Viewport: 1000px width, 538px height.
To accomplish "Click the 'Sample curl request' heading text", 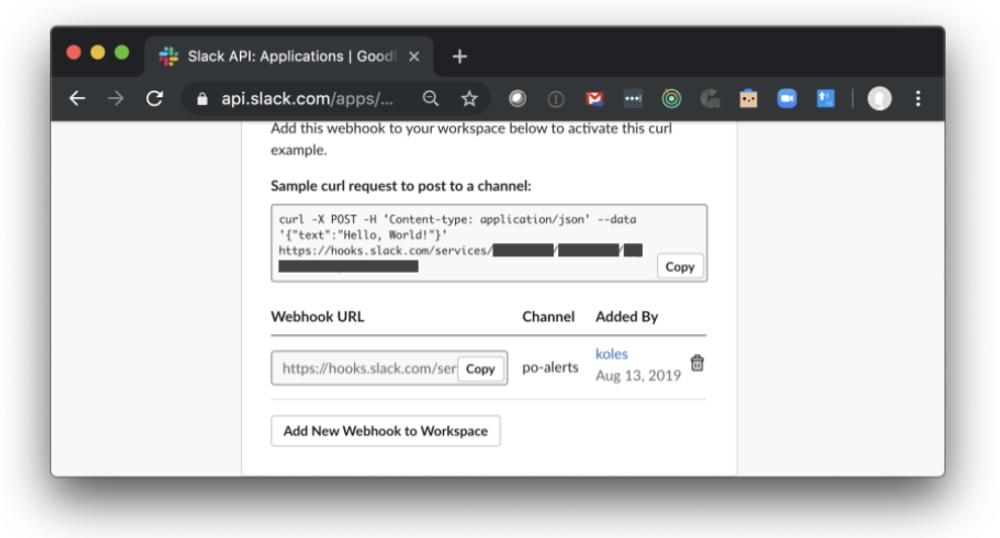I will tap(401, 185).
